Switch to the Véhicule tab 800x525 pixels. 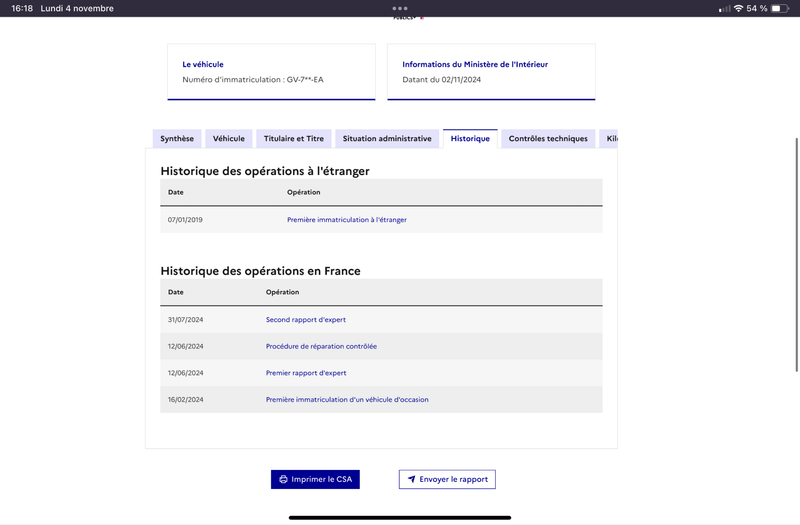coord(229,139)
